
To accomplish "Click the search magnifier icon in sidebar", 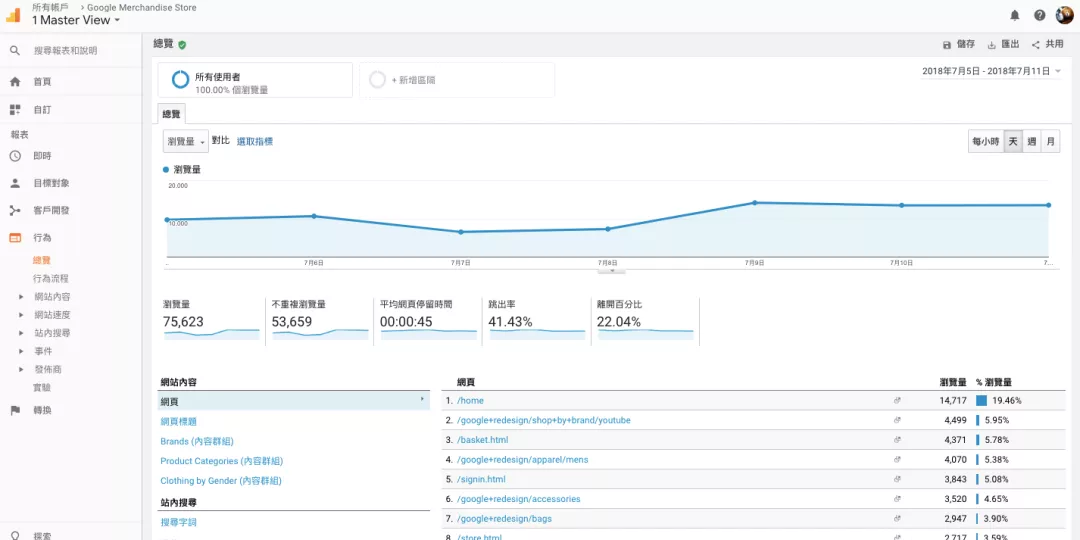I will [x=14, y=51].
